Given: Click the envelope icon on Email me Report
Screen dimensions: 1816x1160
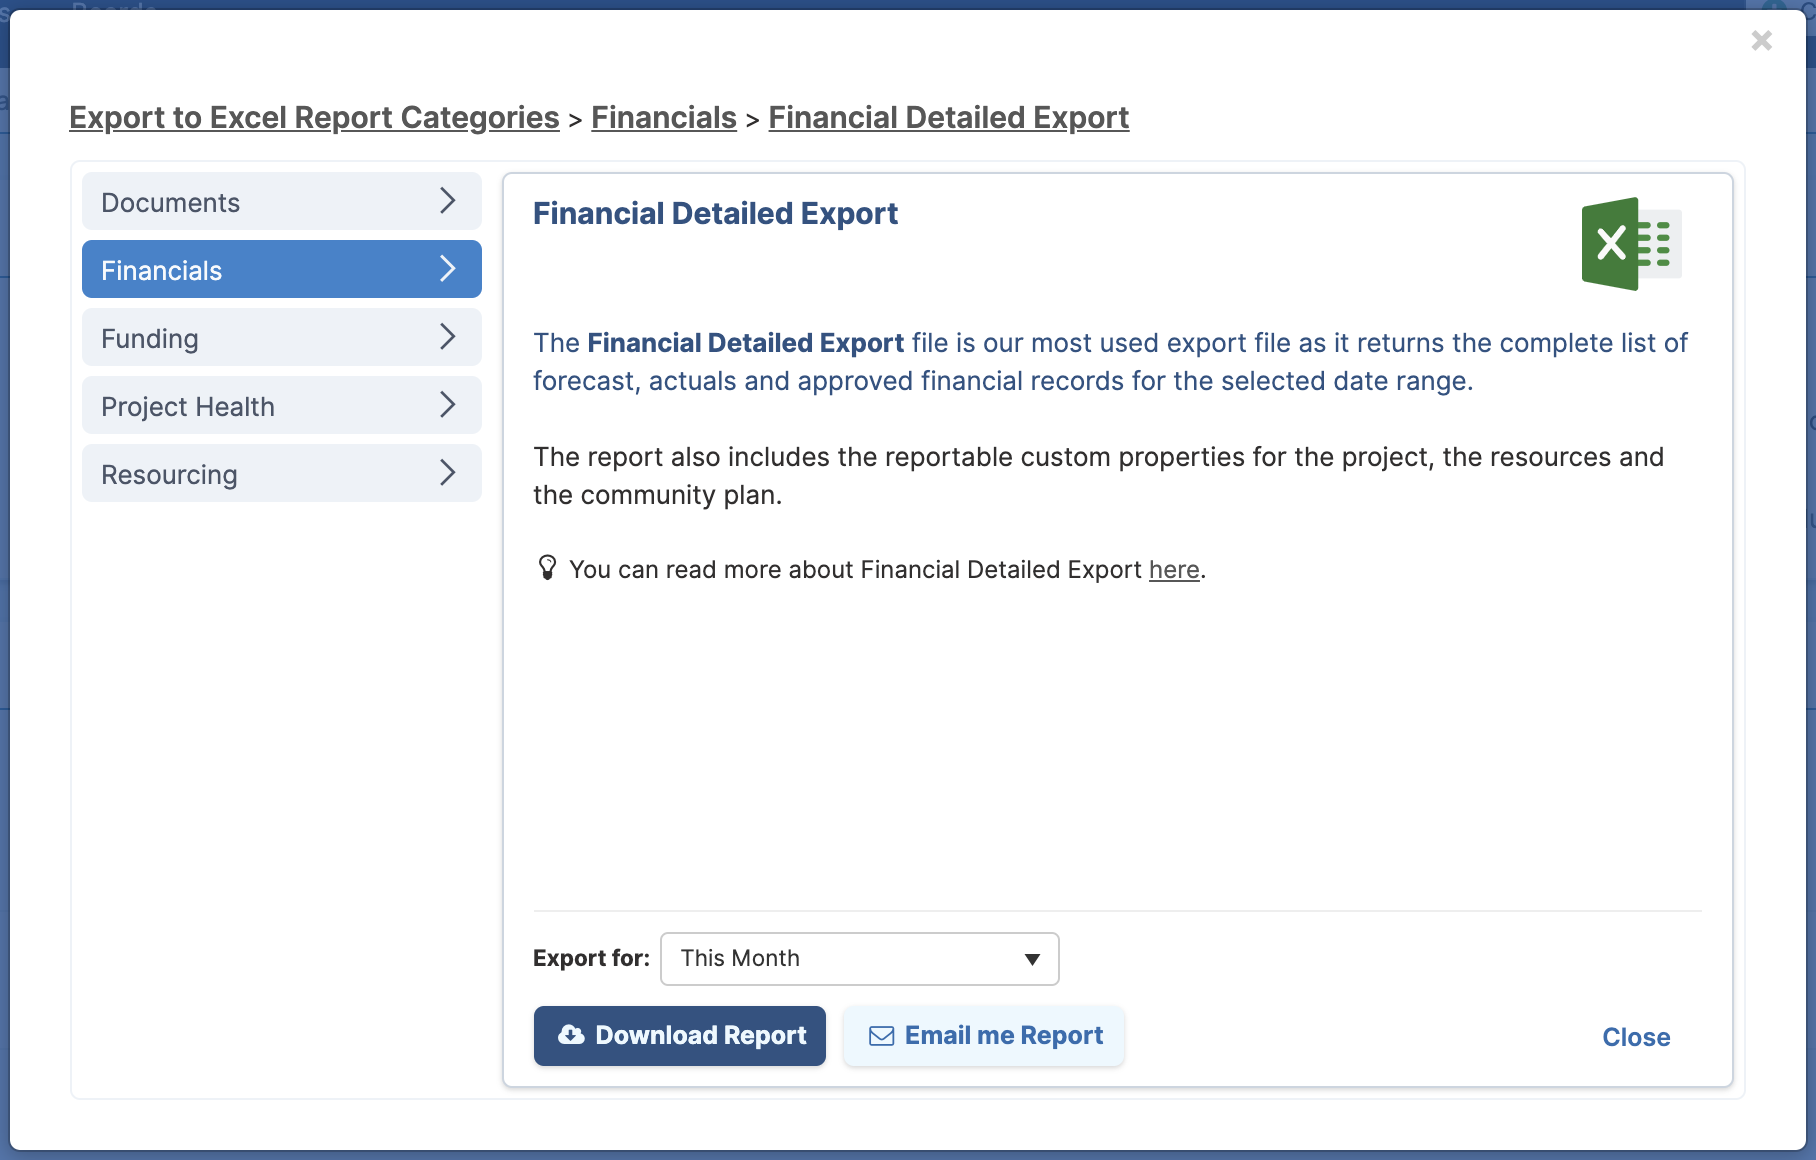Looking at the screenshot, I should [x=881, y=1036].
